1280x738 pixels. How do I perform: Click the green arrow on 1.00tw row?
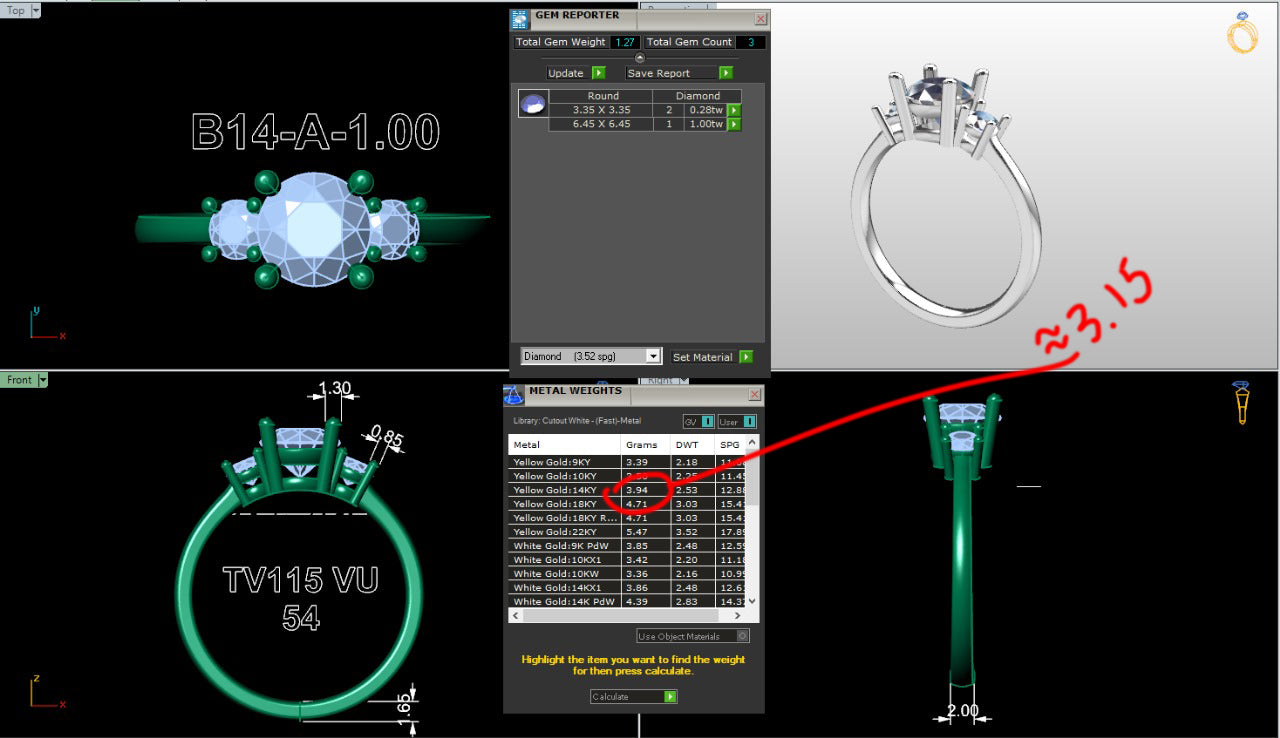pyautogui.click(x=734, y=124)
